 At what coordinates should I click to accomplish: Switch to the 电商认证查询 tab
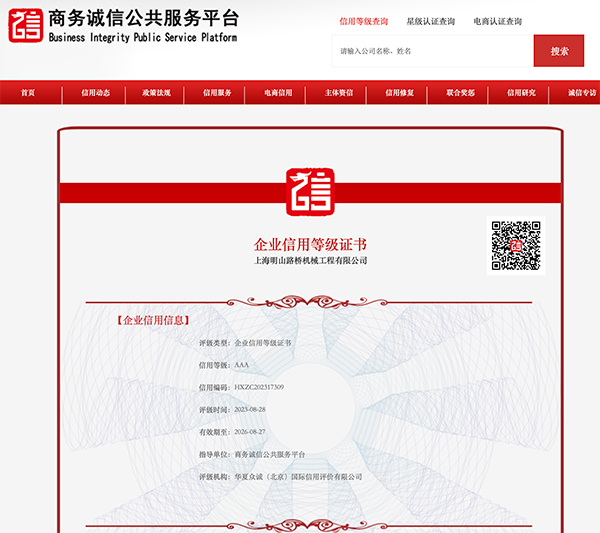point(497,21)
